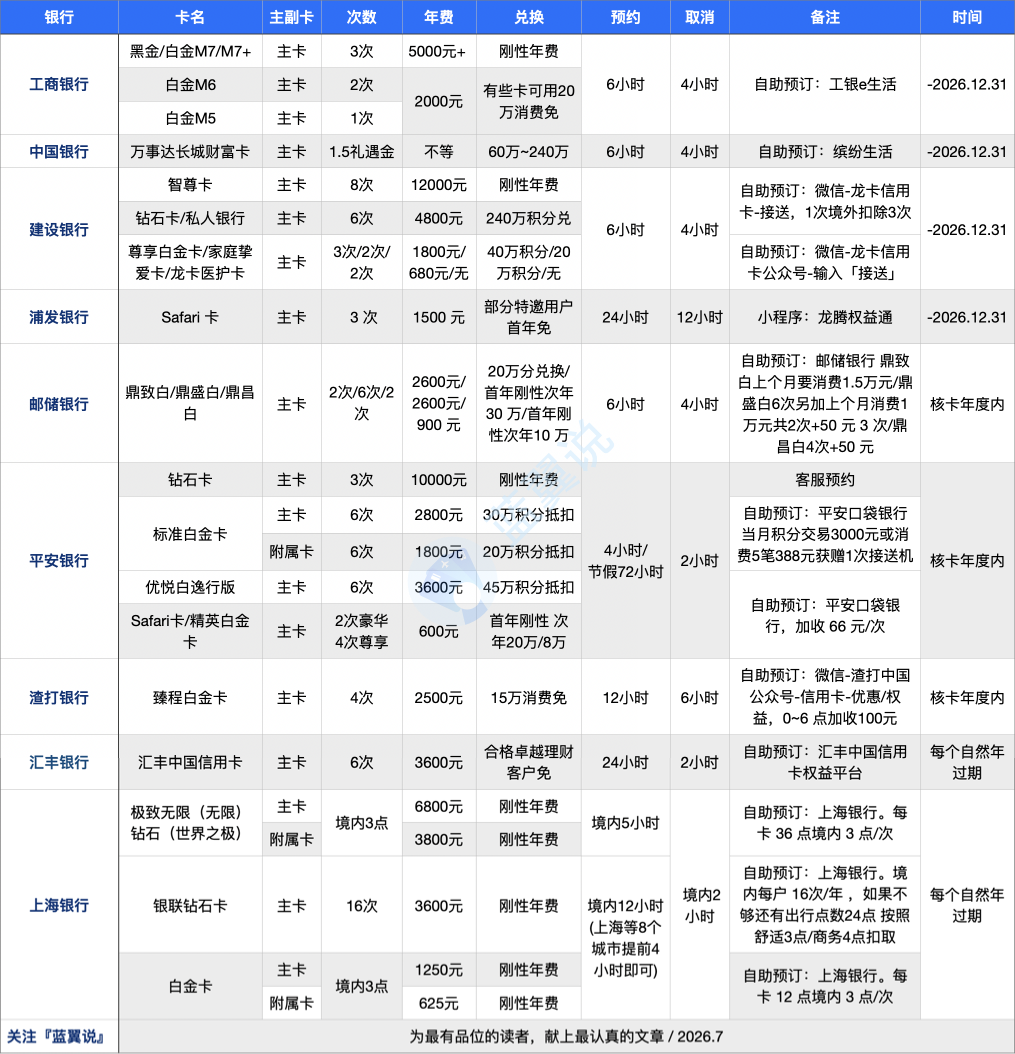
Task: Click the 30万积分抵扣 exchange cell
Action: (529, 515)
